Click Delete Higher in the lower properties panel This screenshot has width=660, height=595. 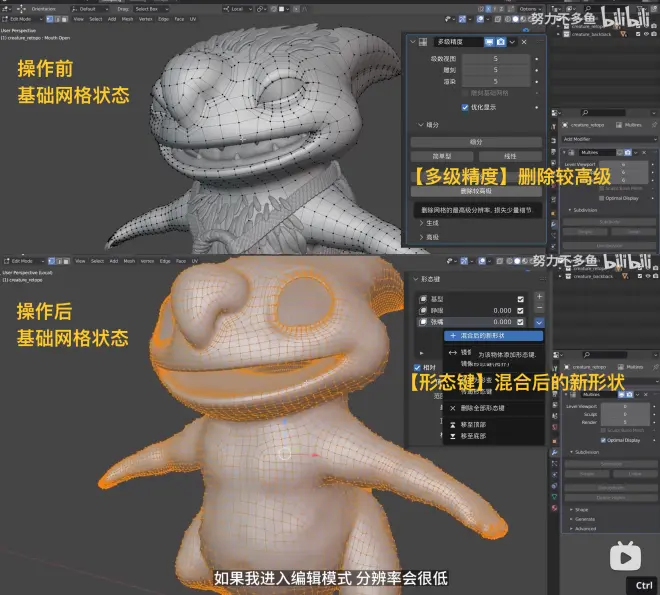click(611, 497)
